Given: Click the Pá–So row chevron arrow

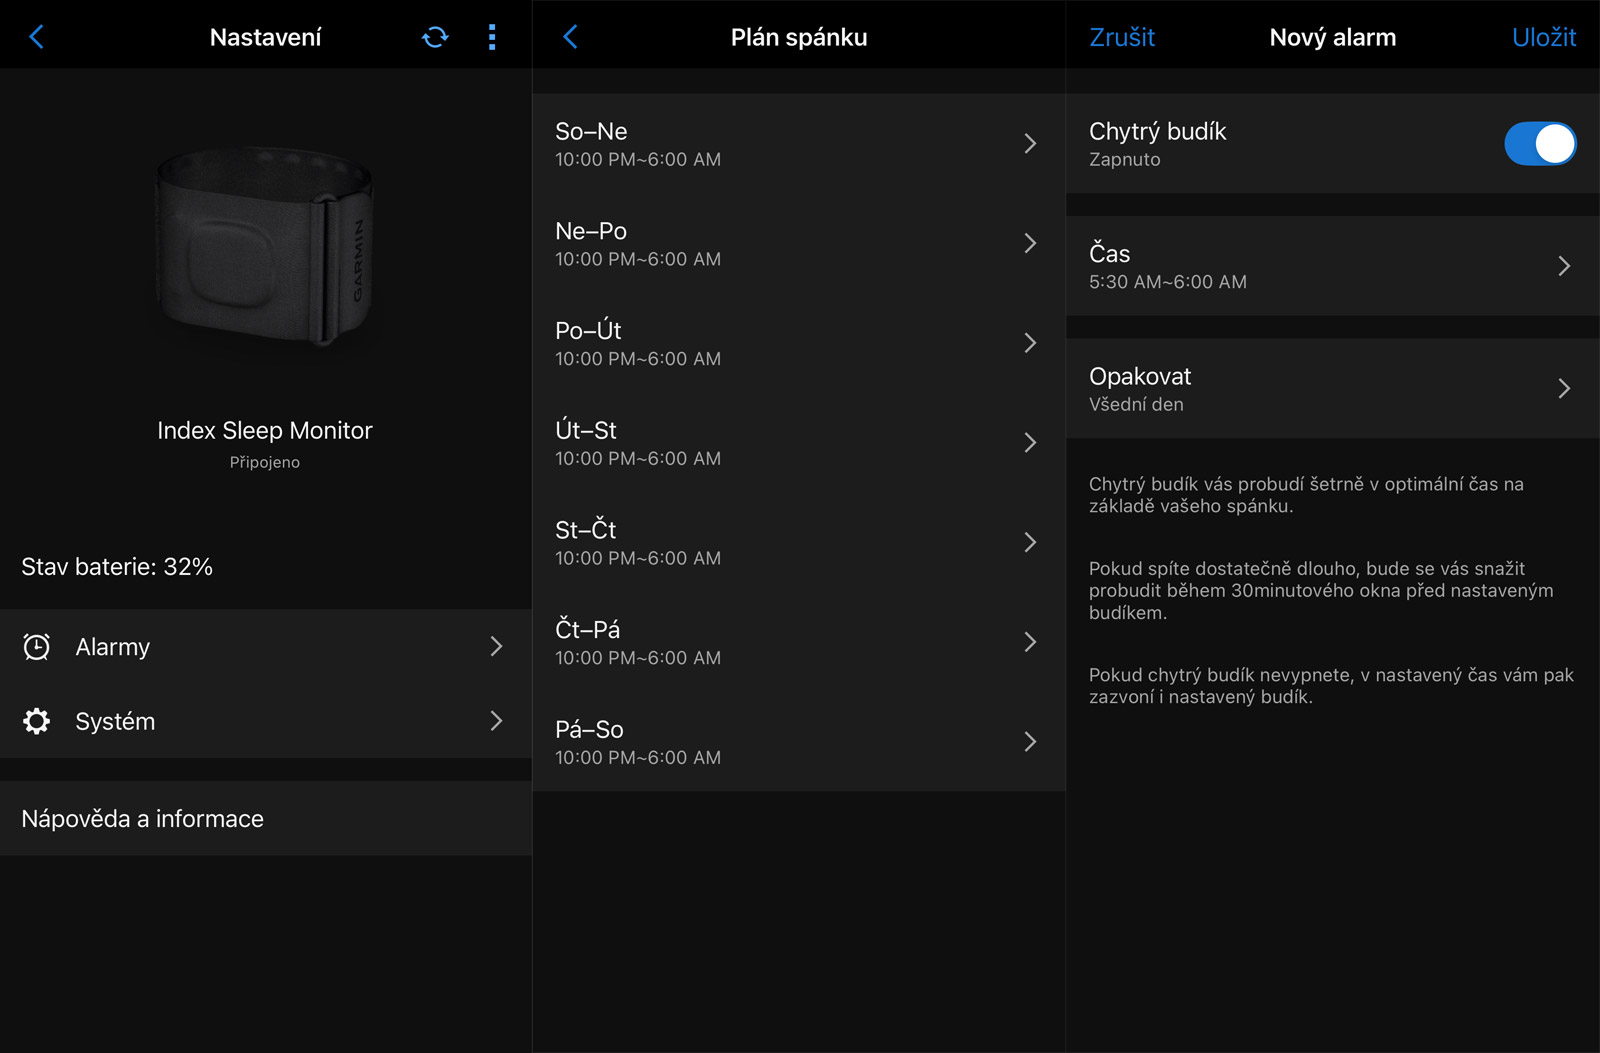Looking at the screenshot, I should [1030, 742].
